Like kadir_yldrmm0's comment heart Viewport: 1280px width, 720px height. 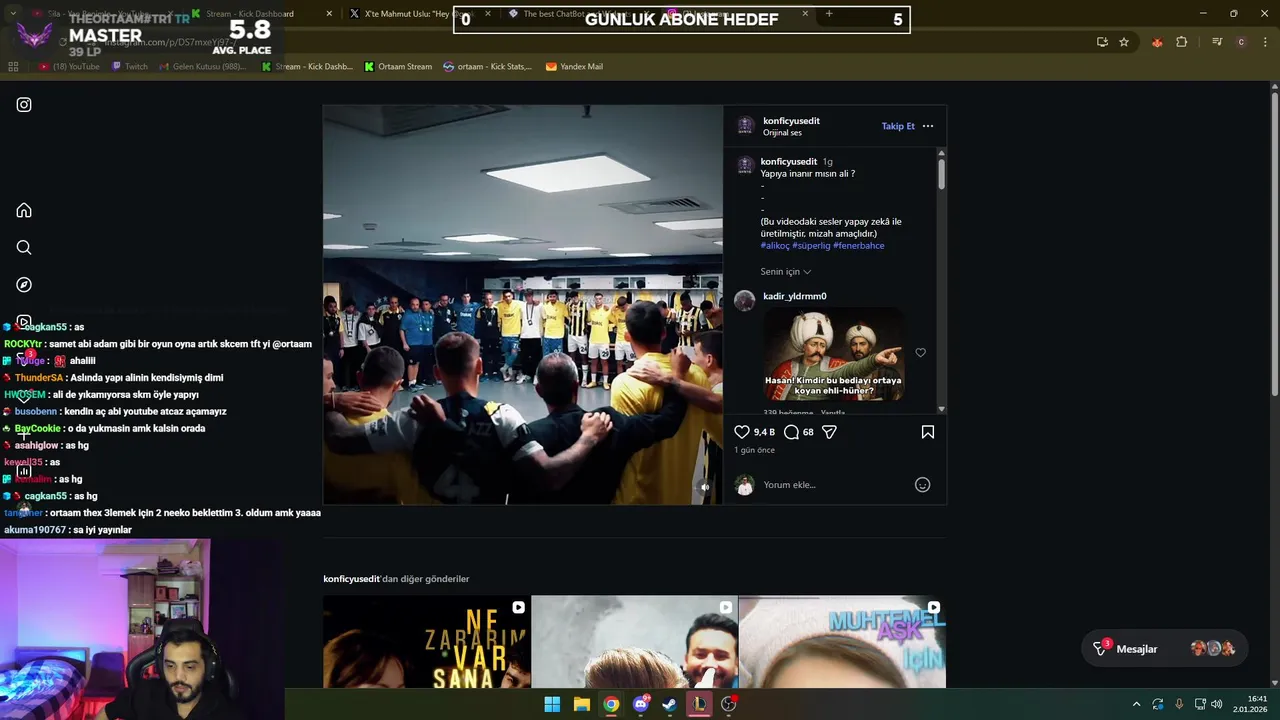(x=921, y=352)
